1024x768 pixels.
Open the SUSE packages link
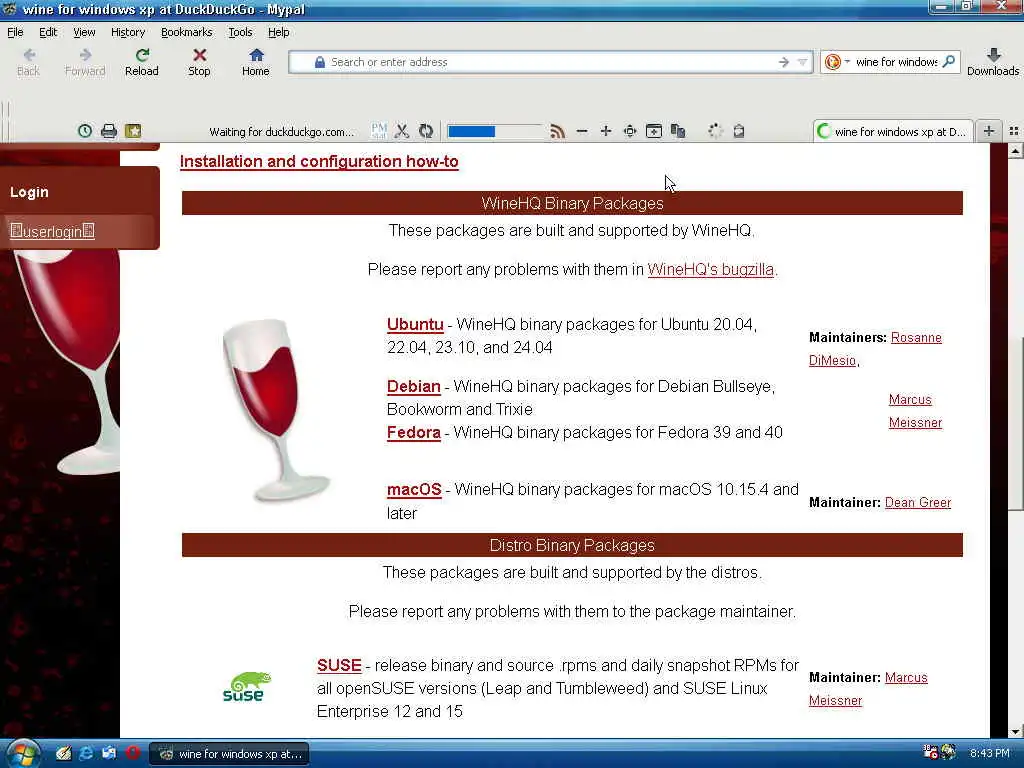point(339,665)
